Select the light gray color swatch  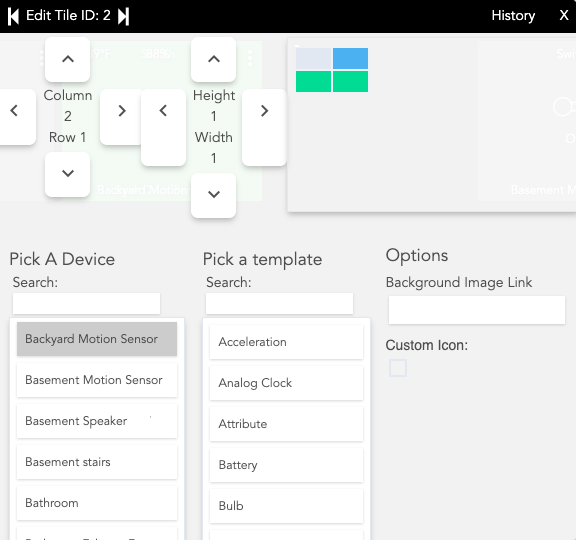click(x=313, y=58)
